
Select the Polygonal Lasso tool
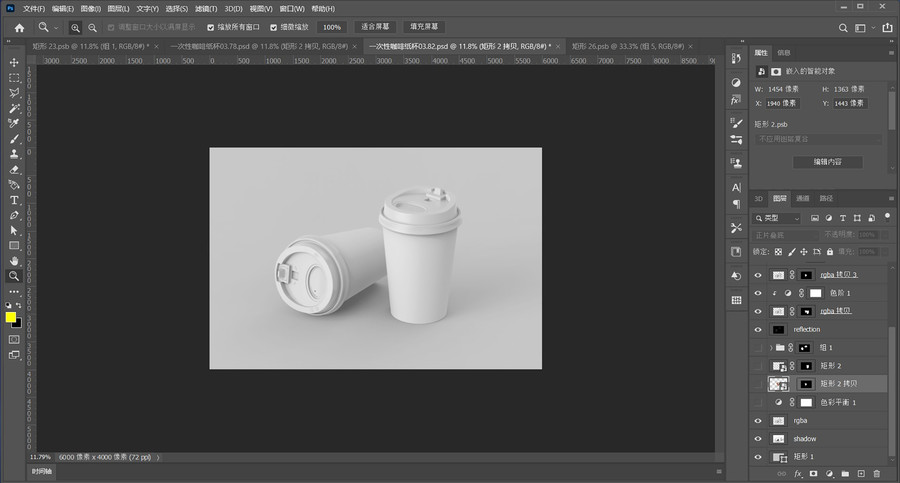tap(14, 93)
